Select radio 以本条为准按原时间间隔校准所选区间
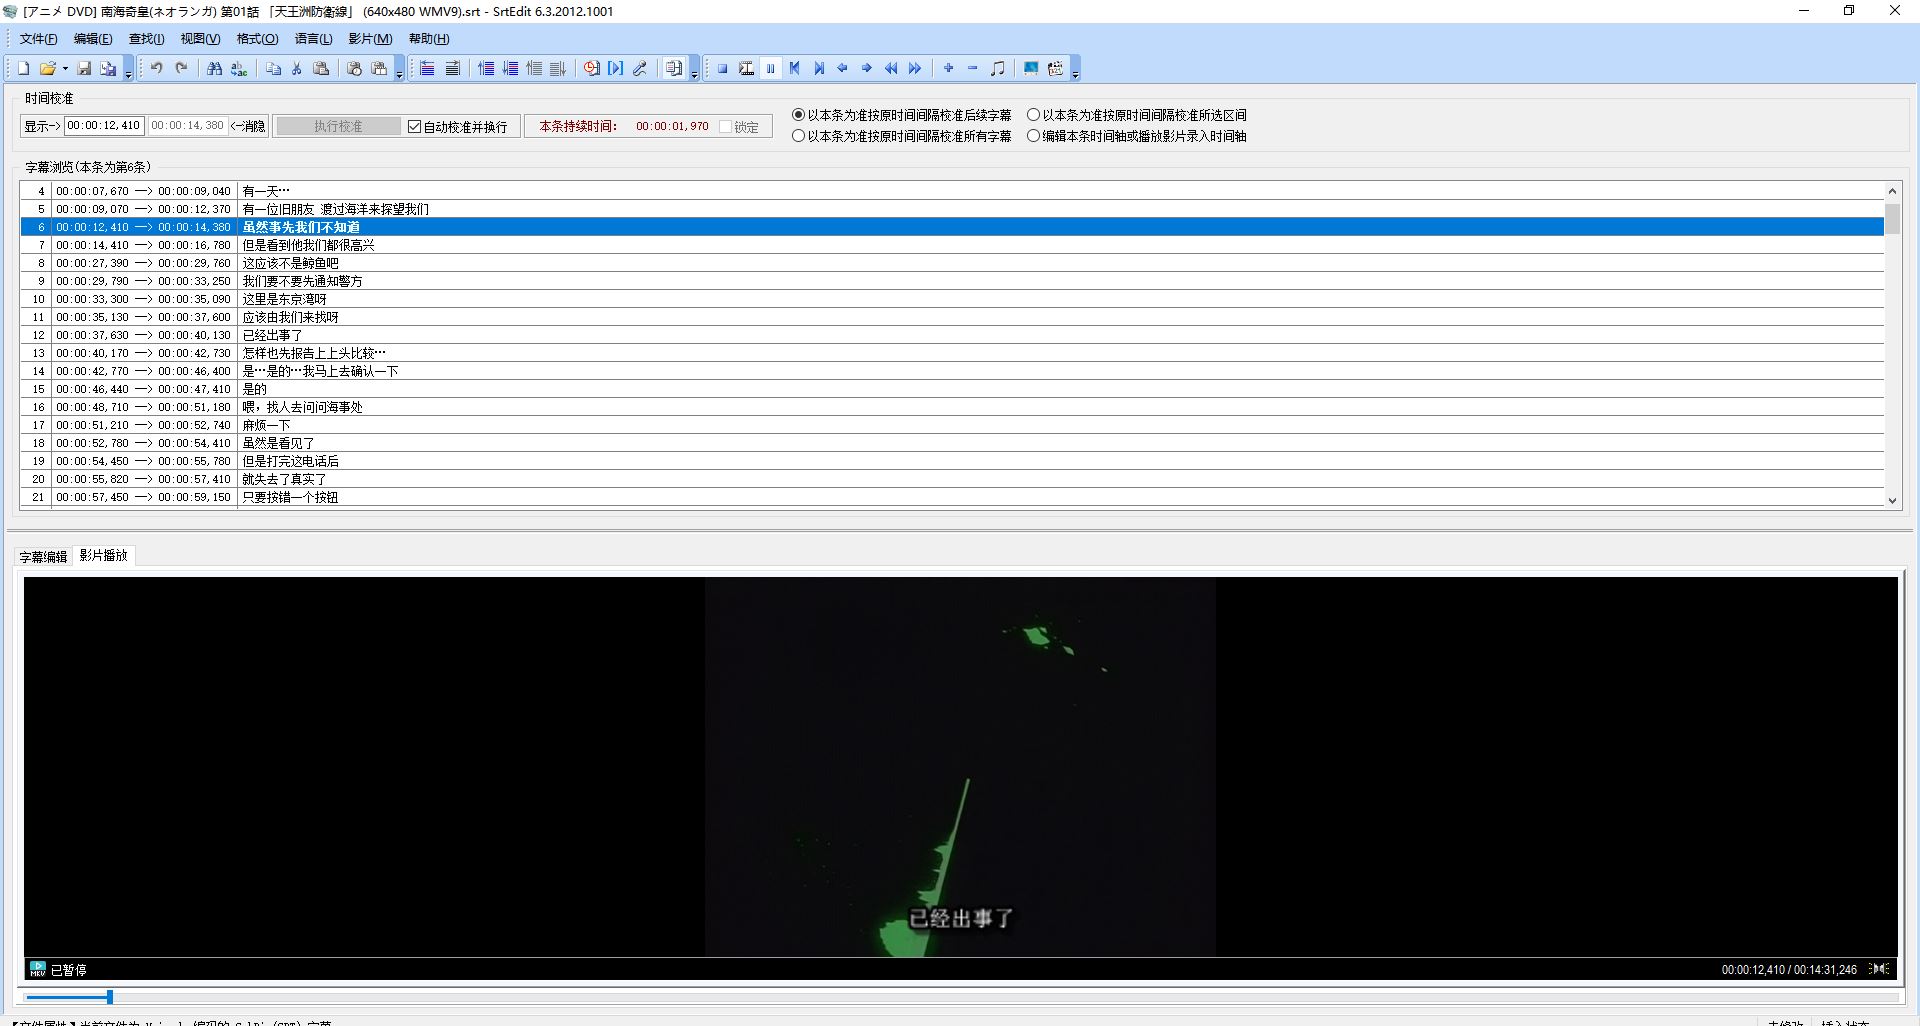 coord(1034,115)
